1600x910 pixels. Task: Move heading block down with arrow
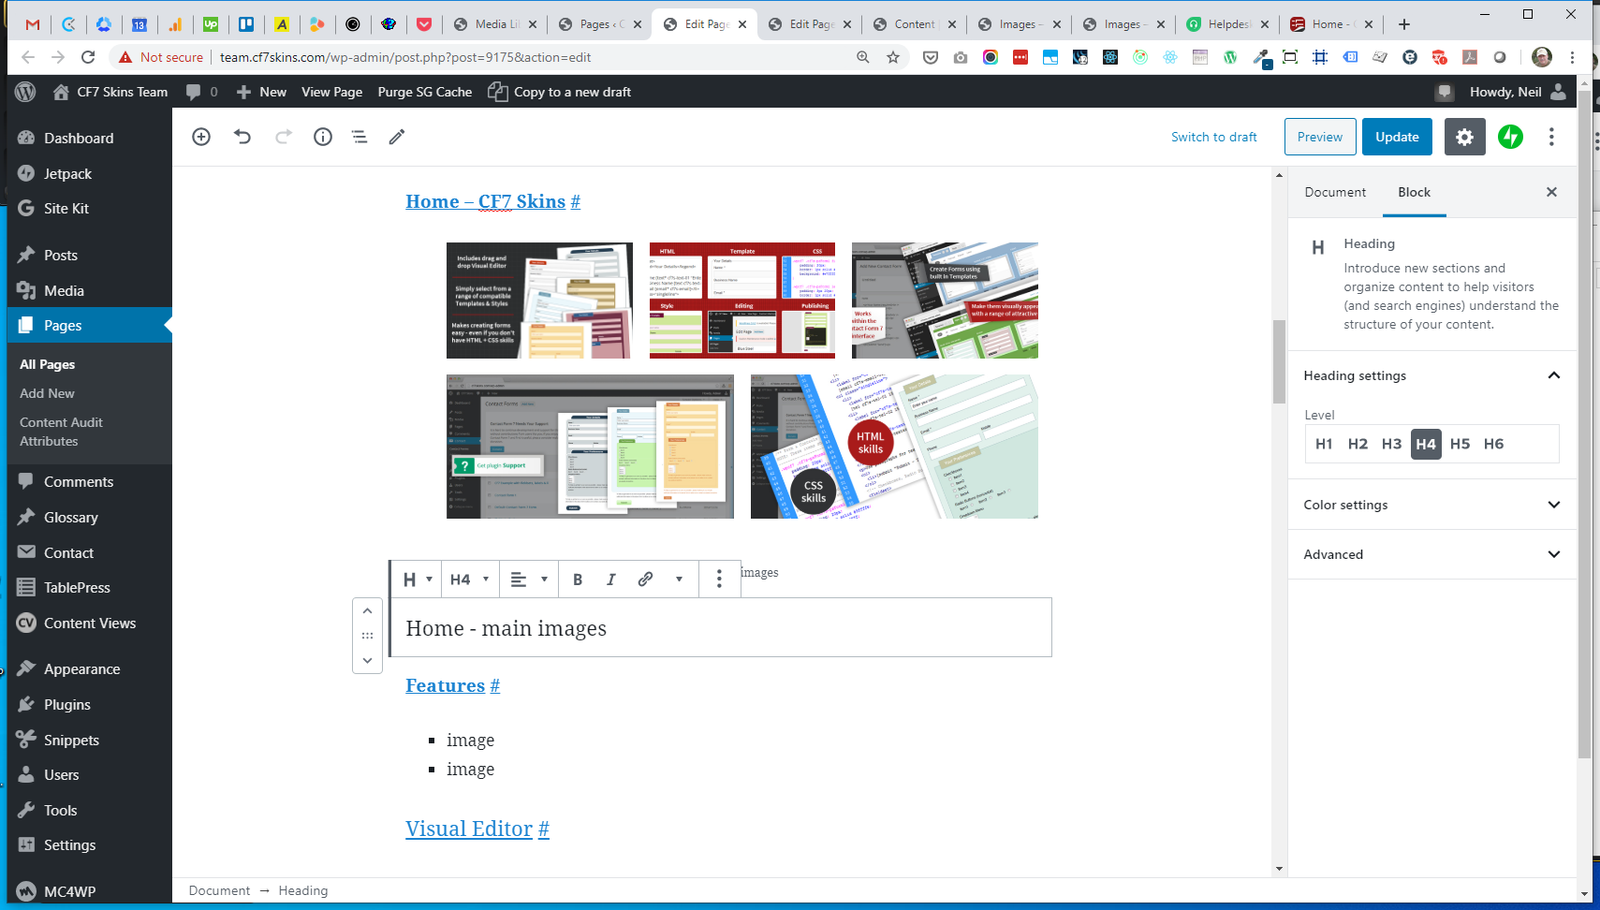pos(367,660)
